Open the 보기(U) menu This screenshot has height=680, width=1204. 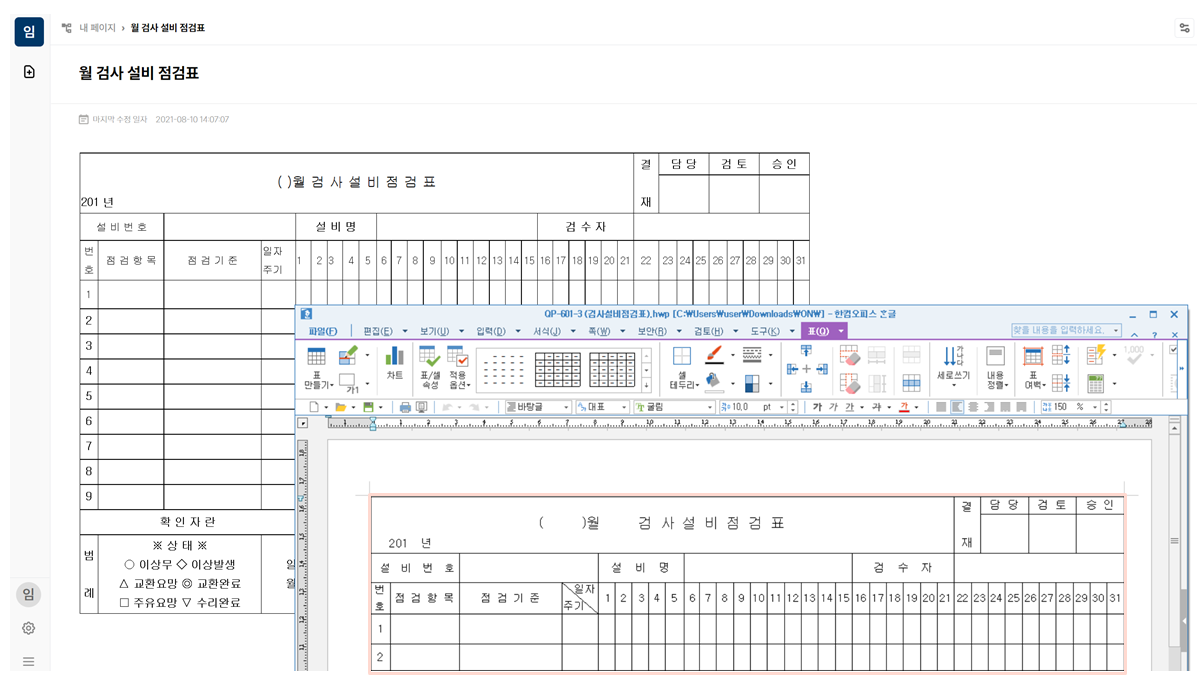click(433, 331)
